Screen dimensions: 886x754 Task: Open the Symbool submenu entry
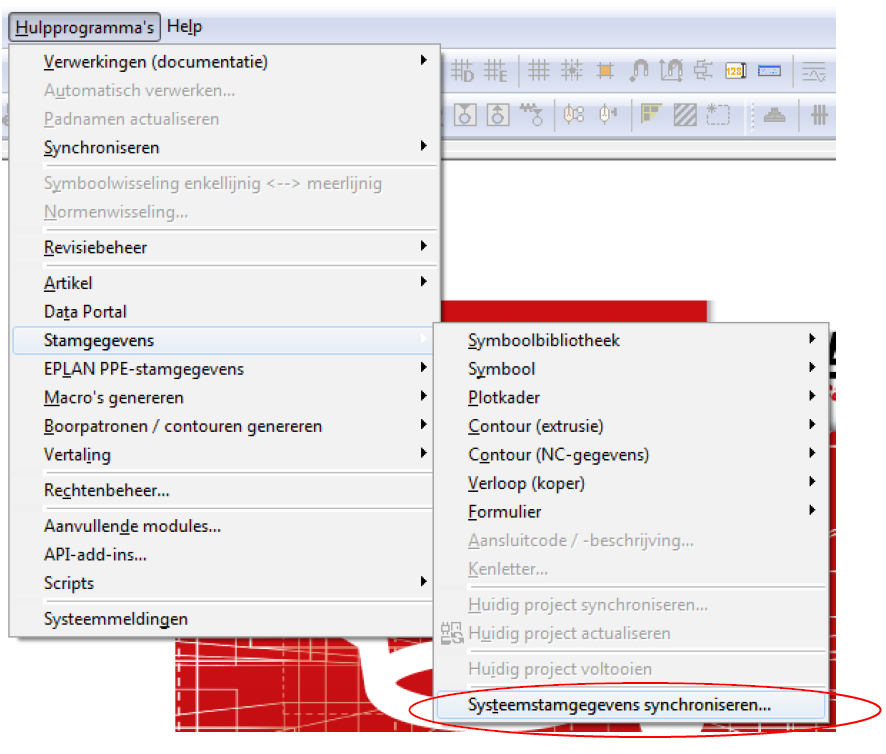[x=631, y=369]
